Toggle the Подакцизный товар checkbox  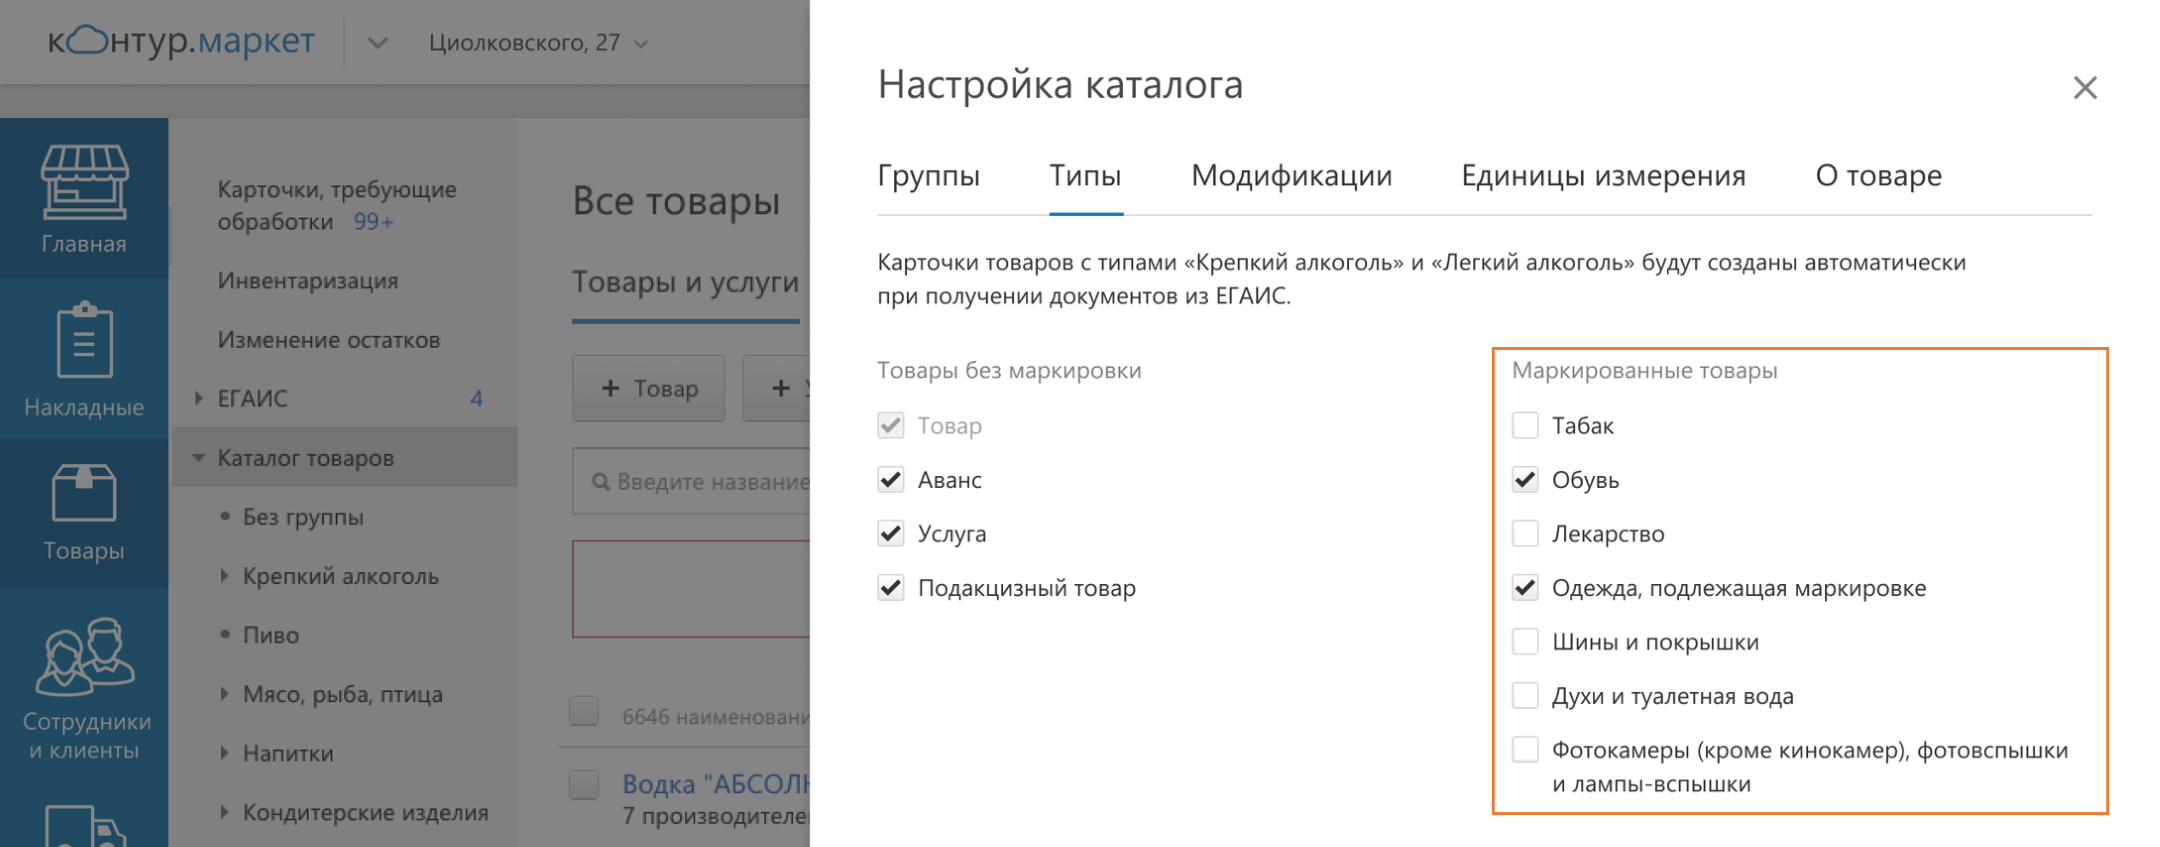(x=891, y=588)
